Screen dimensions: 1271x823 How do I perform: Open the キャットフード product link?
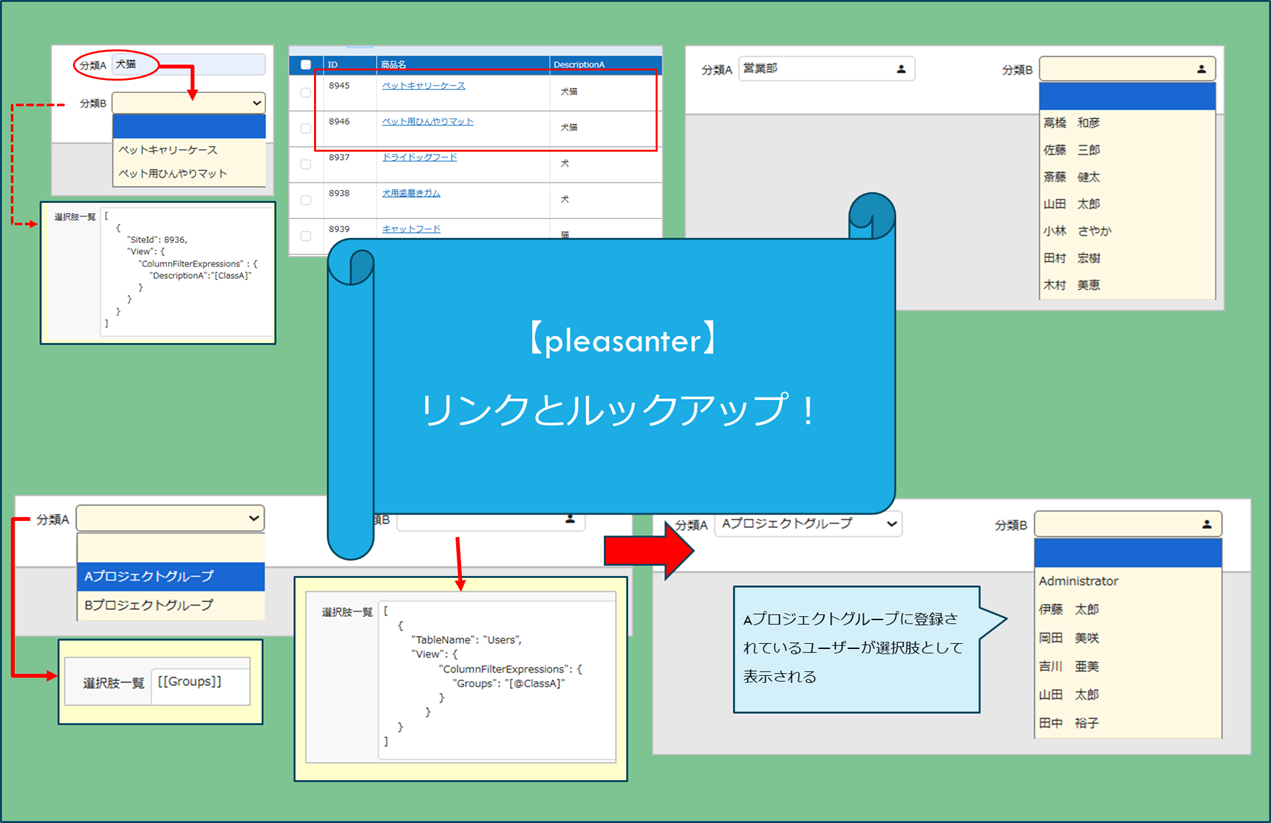(411, 229)
